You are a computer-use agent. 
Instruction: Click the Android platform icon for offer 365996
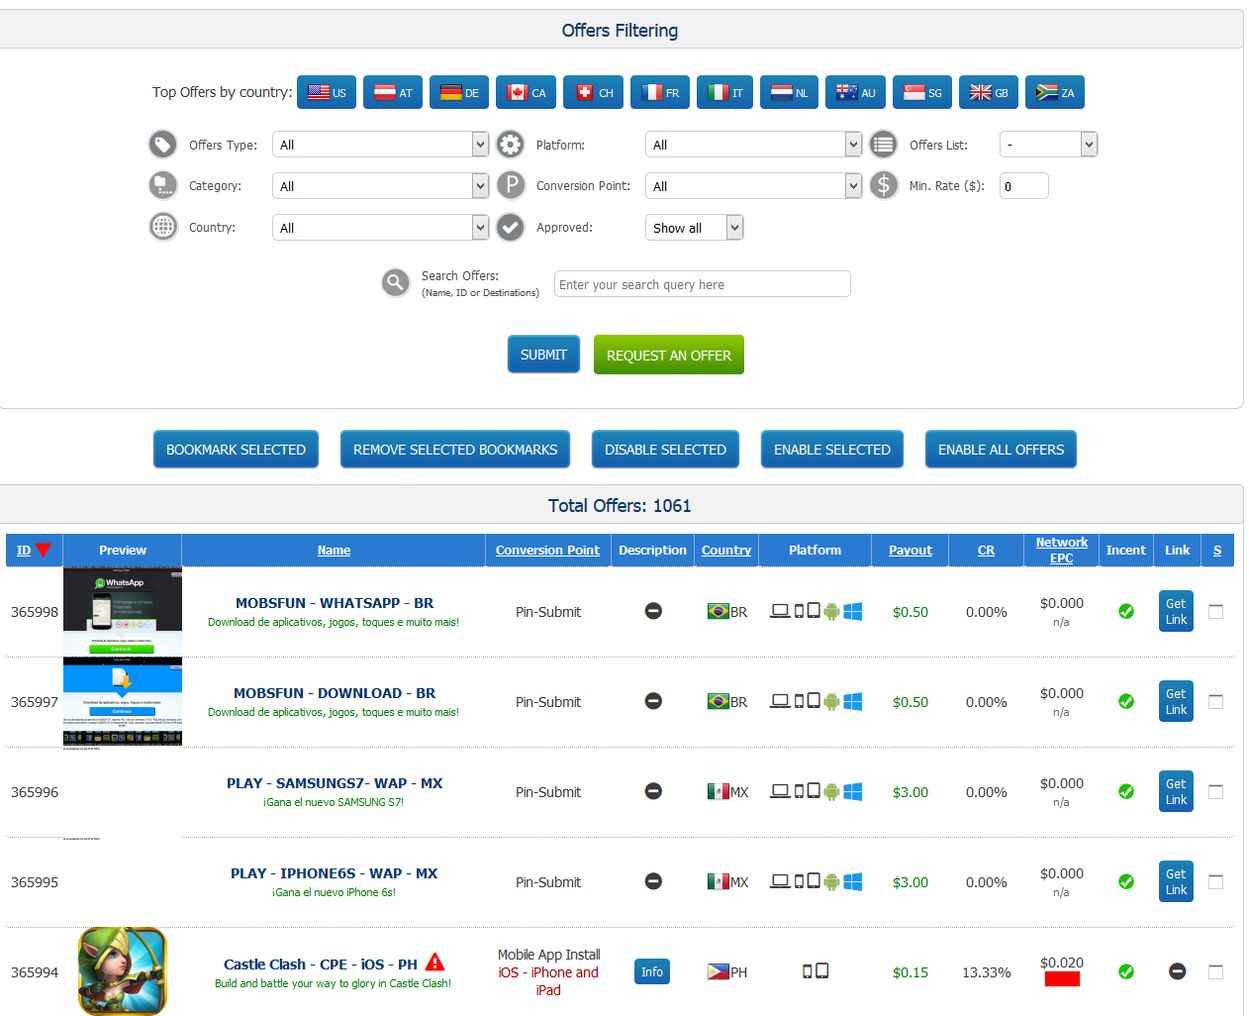coord(831,792)
